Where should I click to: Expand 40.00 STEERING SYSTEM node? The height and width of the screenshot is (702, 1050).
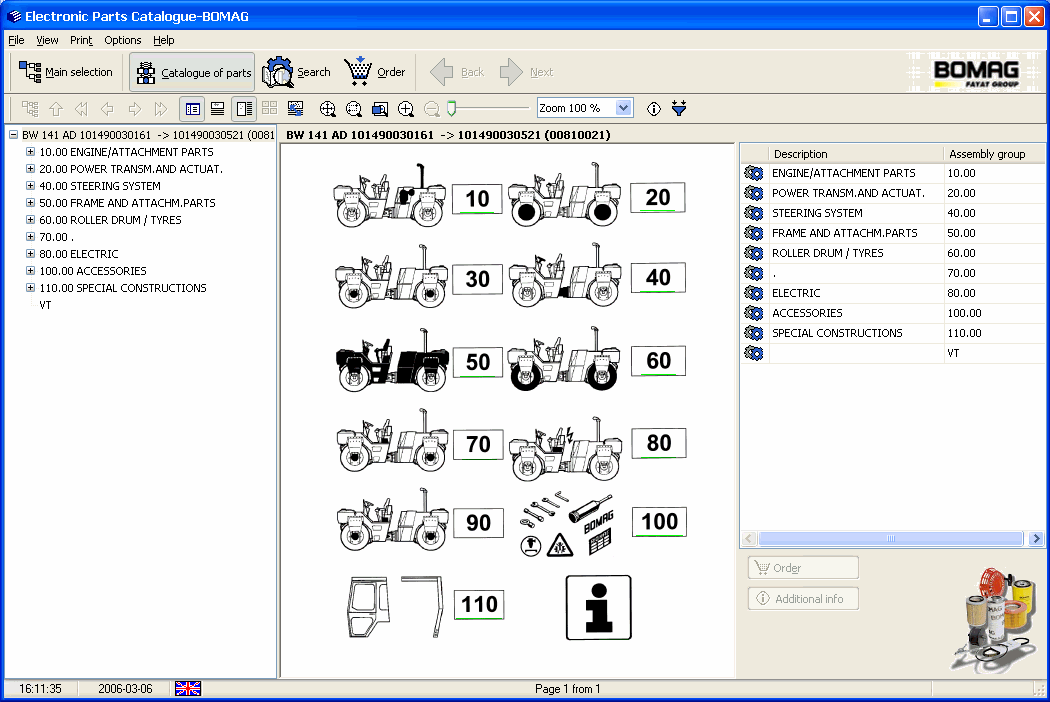(30, 186)
